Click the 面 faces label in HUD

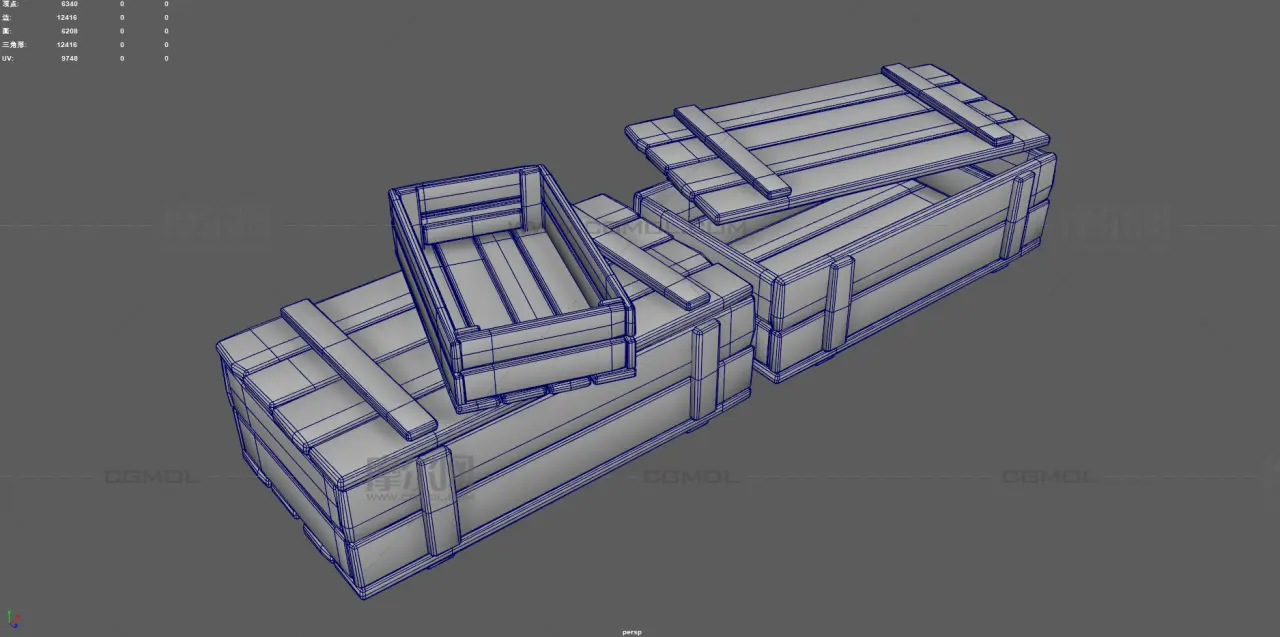[7, 31]
